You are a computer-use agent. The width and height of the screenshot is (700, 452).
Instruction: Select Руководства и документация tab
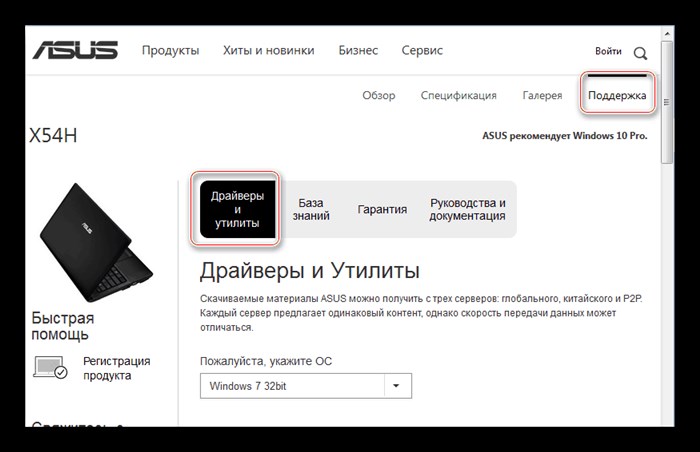(467, 209)
